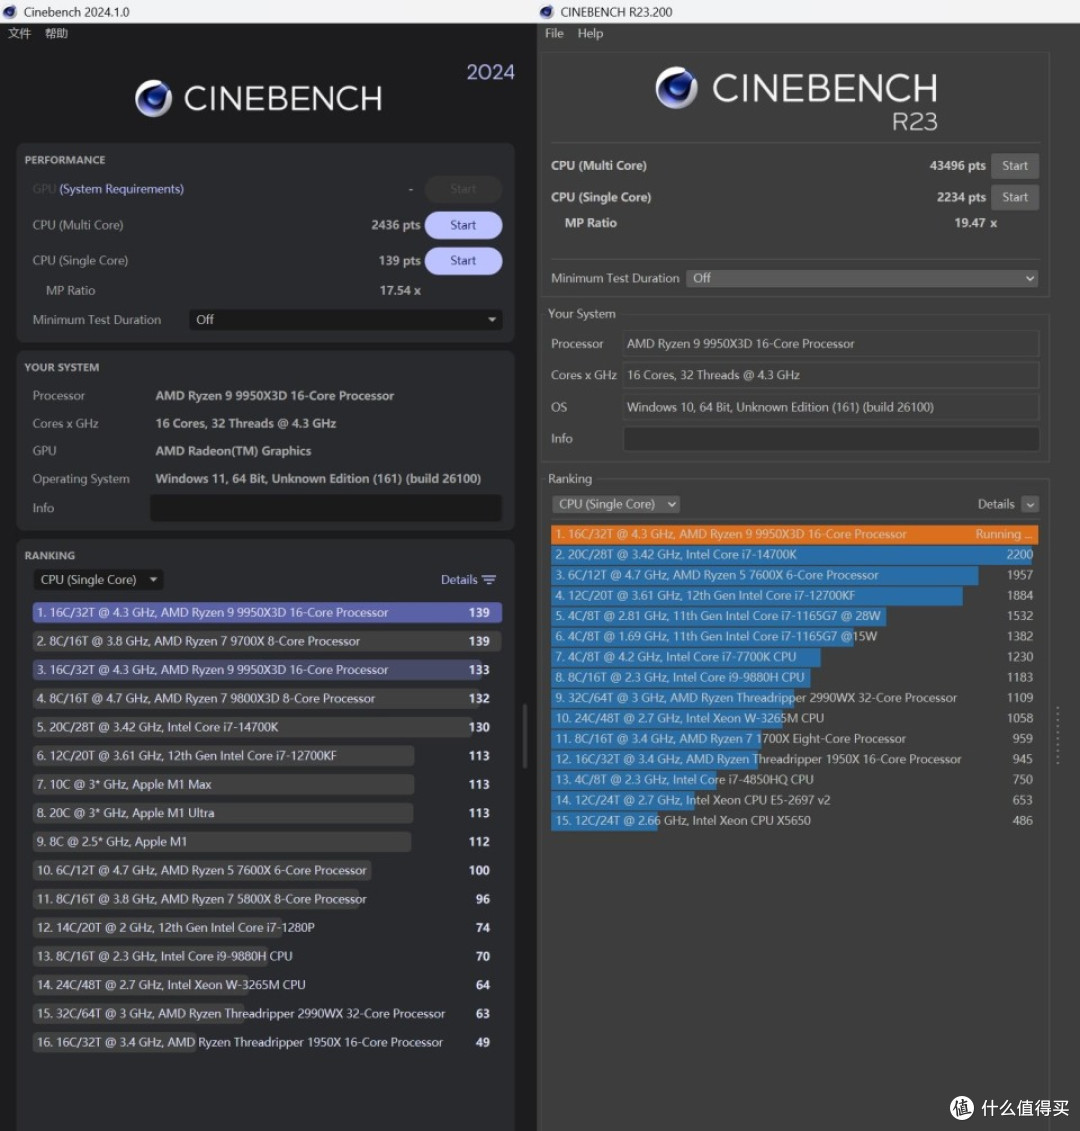Click disabled GPU Start button

click(463, 189)
